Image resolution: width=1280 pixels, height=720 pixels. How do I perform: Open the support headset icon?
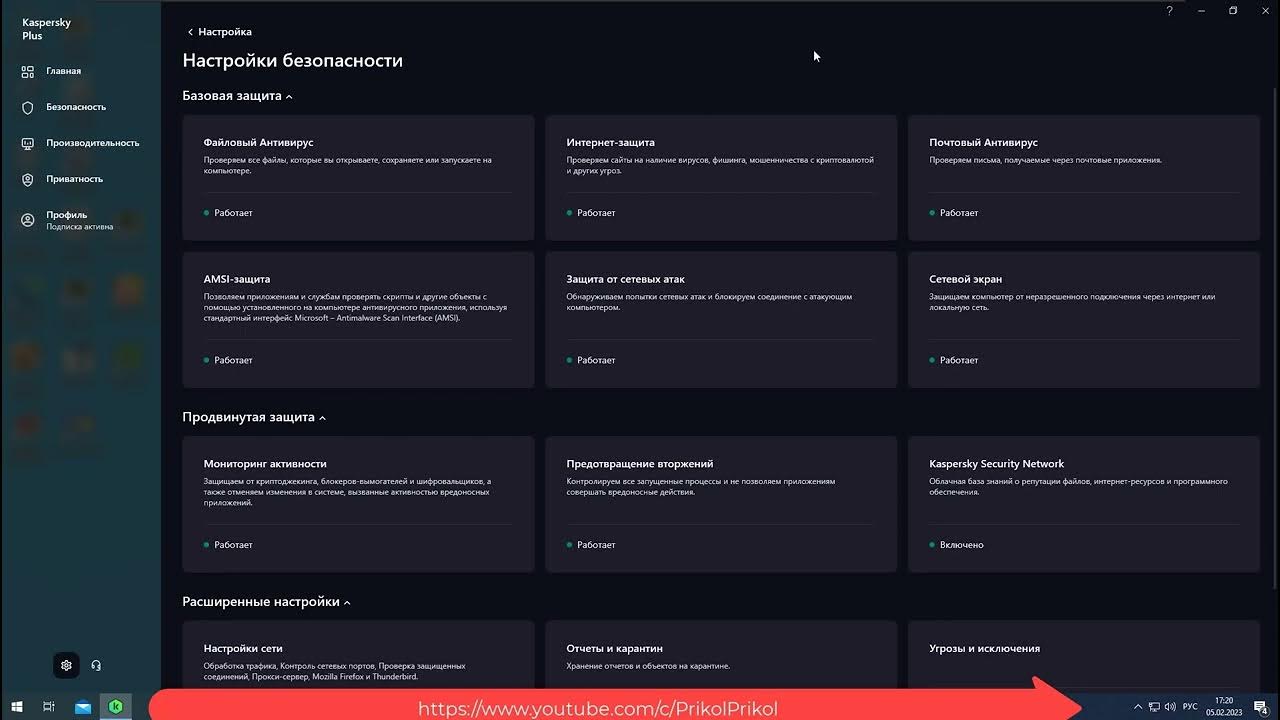[96, 665]
